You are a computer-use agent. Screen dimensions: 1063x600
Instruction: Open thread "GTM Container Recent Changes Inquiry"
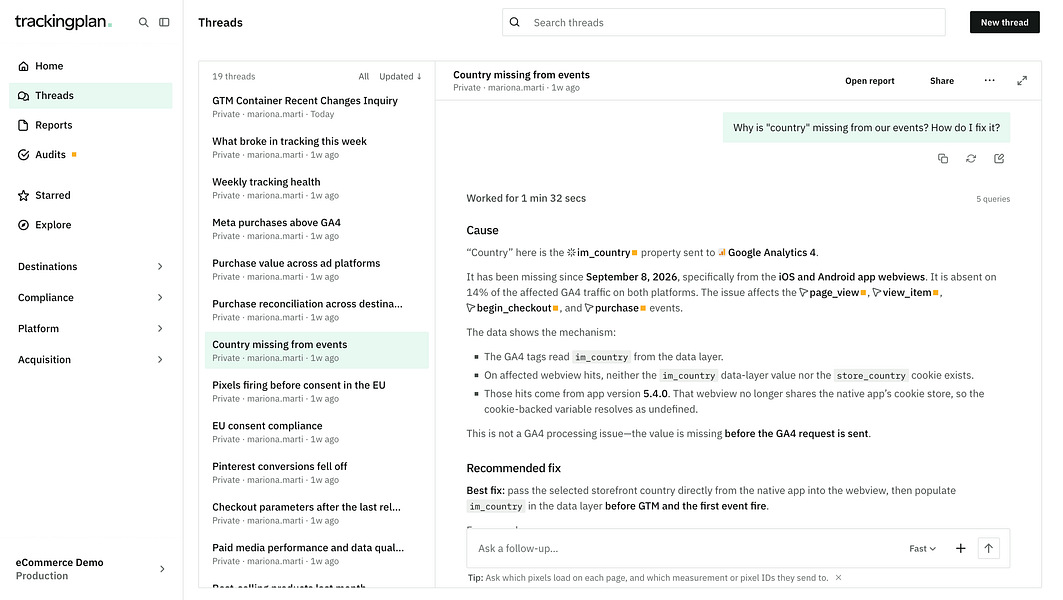pyautogui.click(x=317, y=107)
